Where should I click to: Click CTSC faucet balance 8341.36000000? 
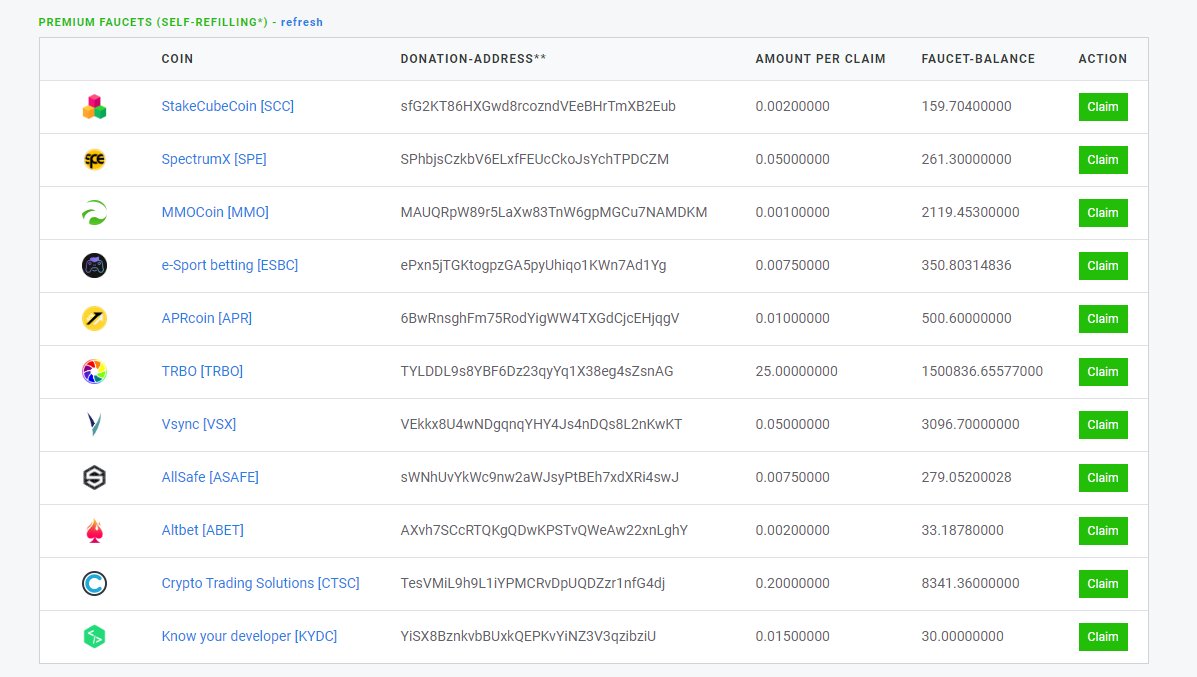[970, 583]
